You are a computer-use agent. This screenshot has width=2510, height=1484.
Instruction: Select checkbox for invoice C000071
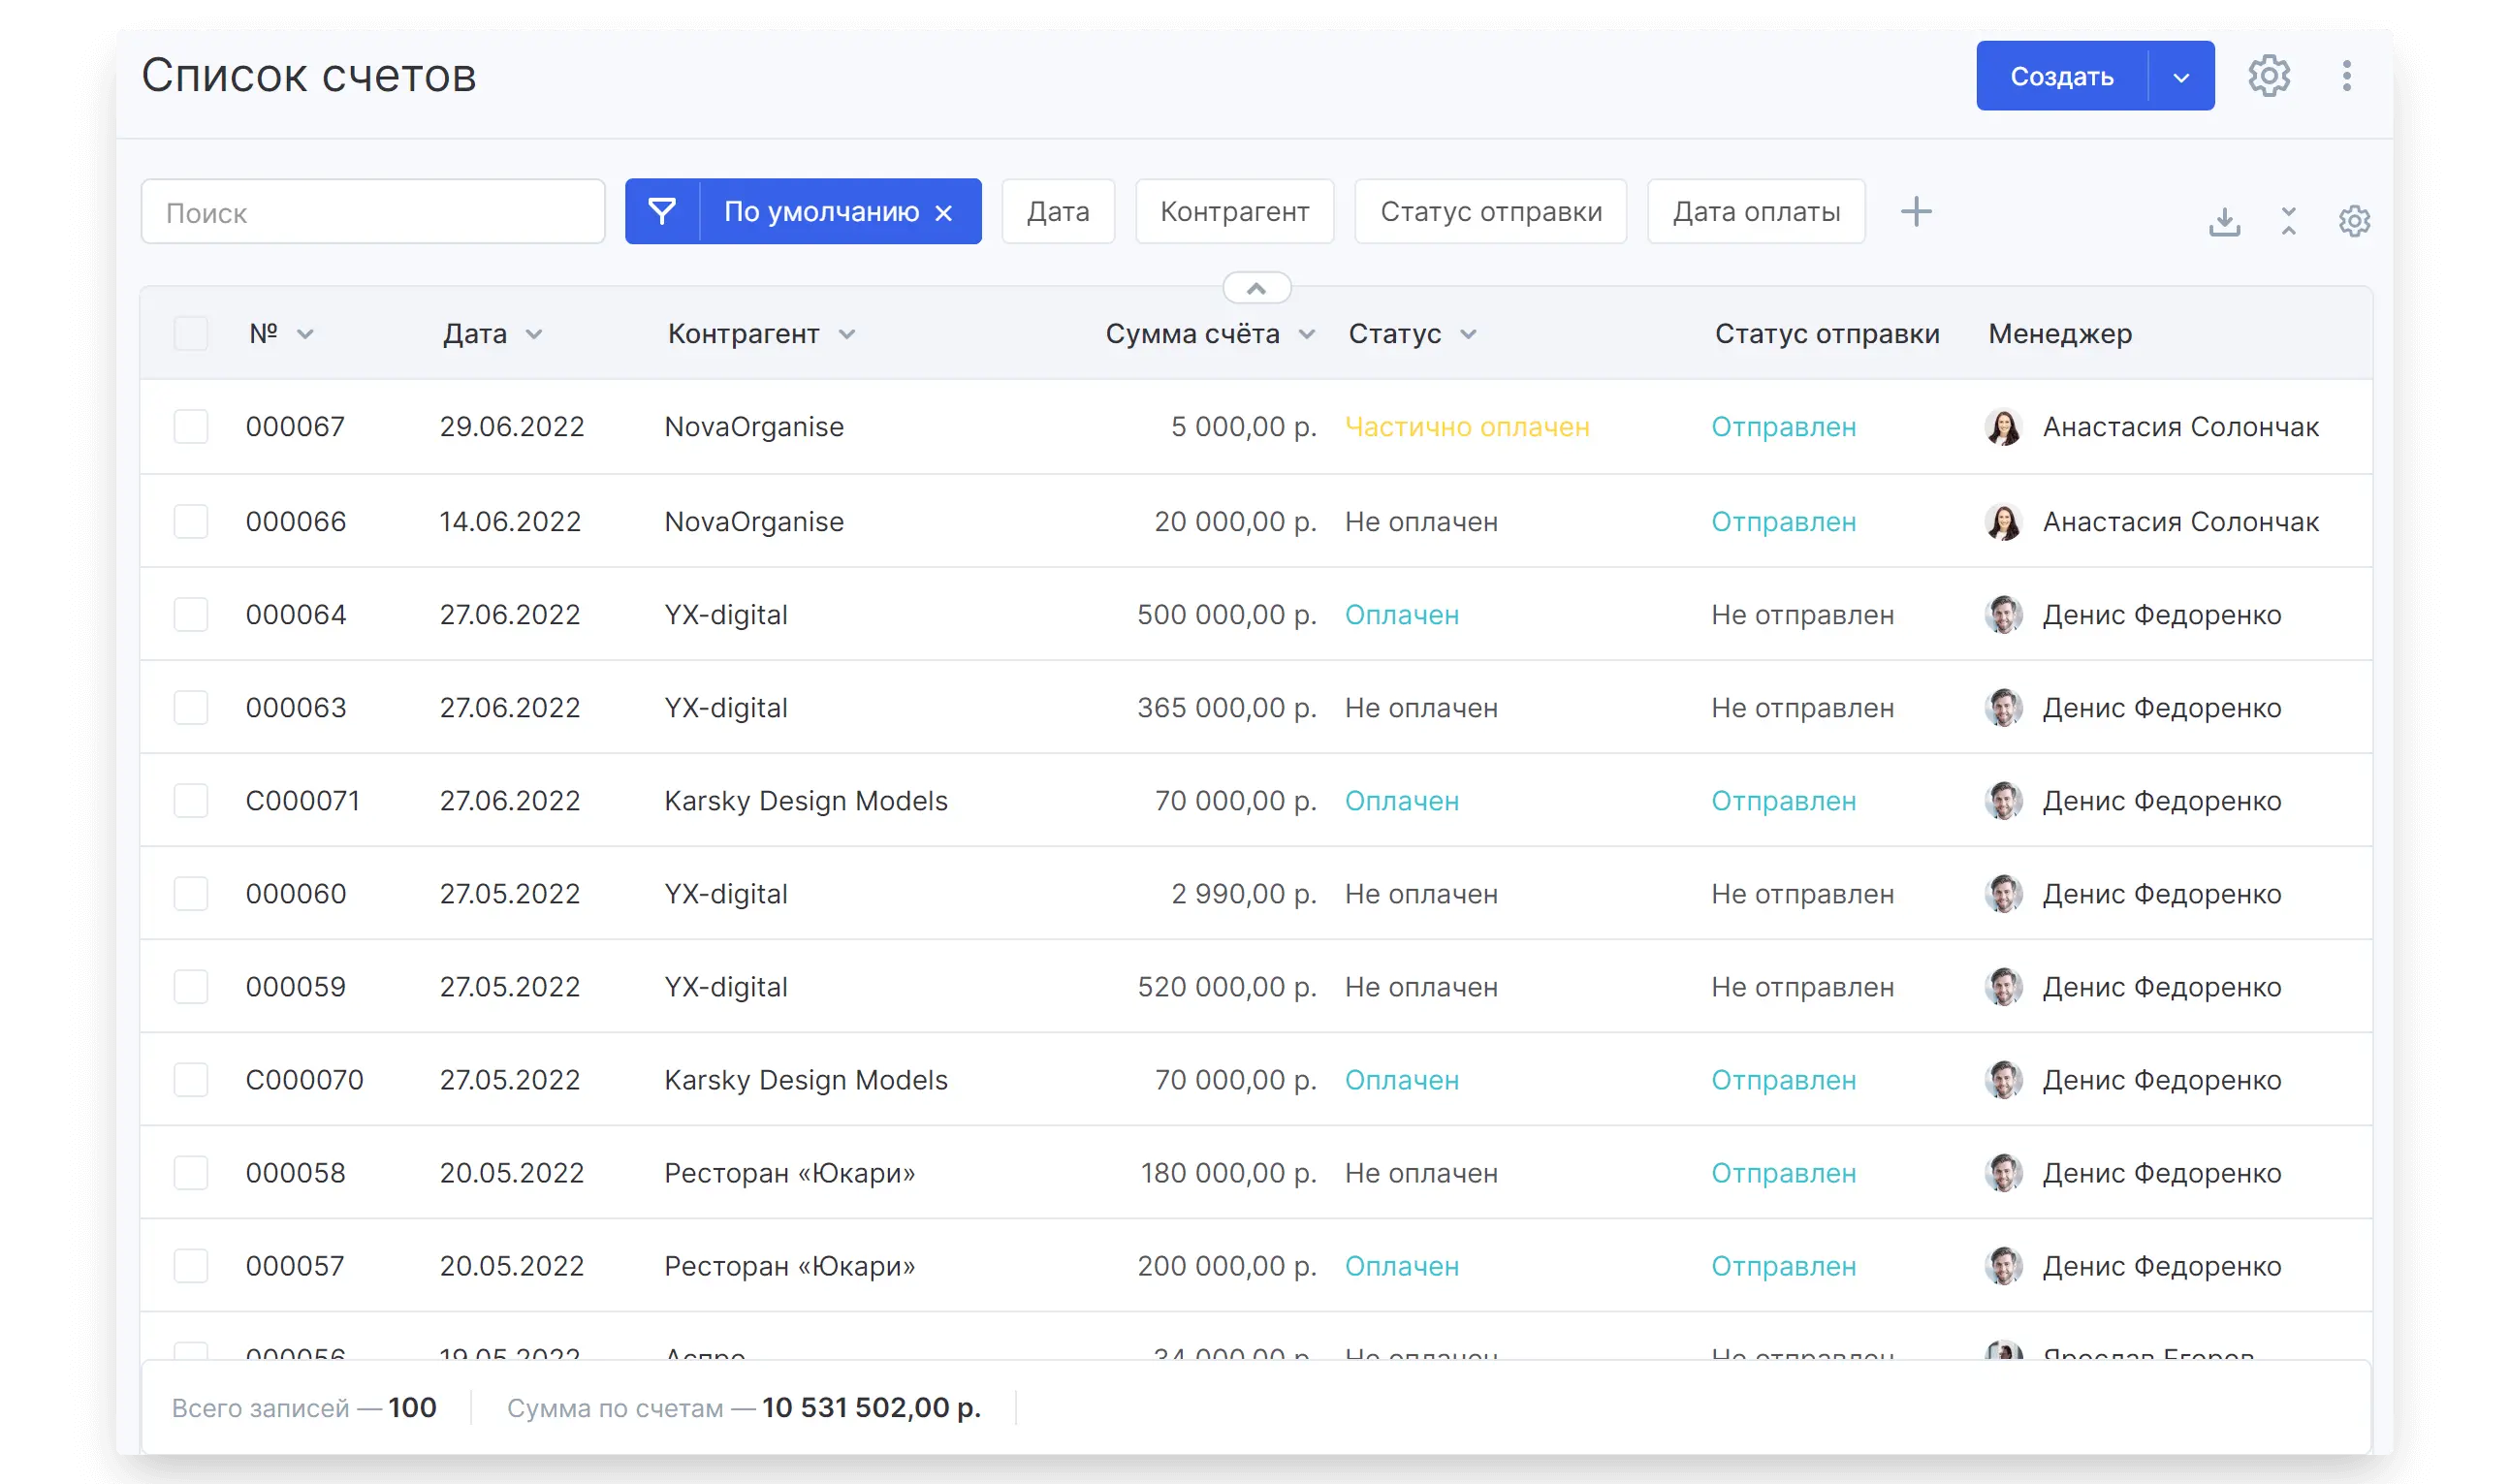click(x=191, y=801)
